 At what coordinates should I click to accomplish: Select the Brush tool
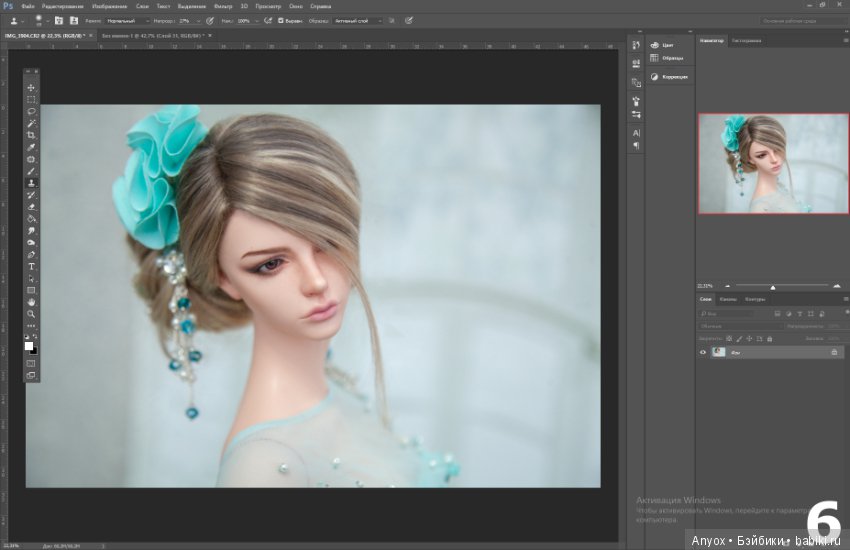tap(31, 171)
